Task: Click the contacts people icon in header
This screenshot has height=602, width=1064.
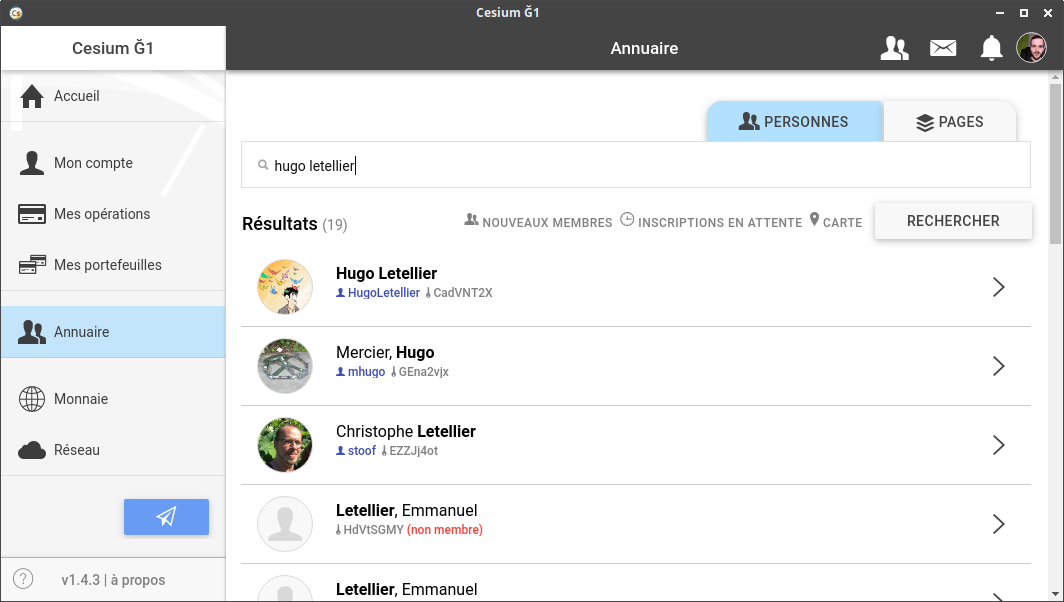Action: pos(894,48)
